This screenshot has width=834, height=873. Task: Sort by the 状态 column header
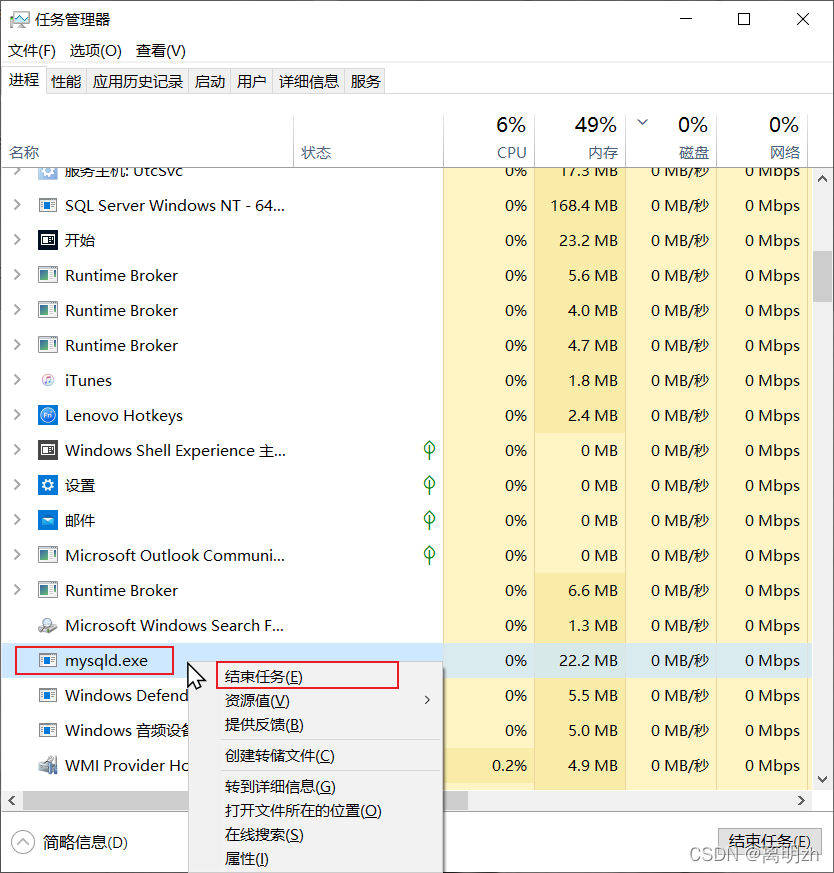[x=369, y=140]
